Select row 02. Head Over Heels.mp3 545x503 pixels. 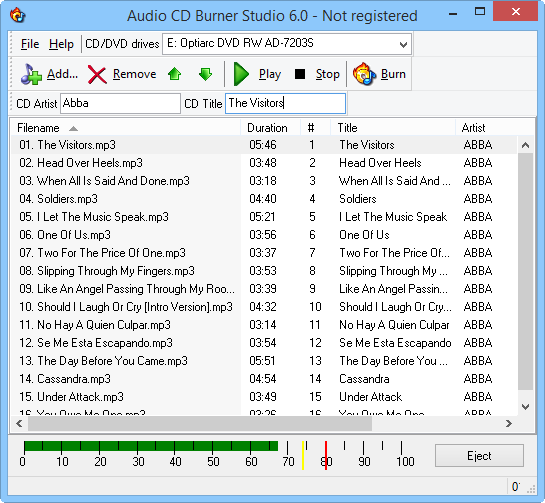(x=264, y=163)
